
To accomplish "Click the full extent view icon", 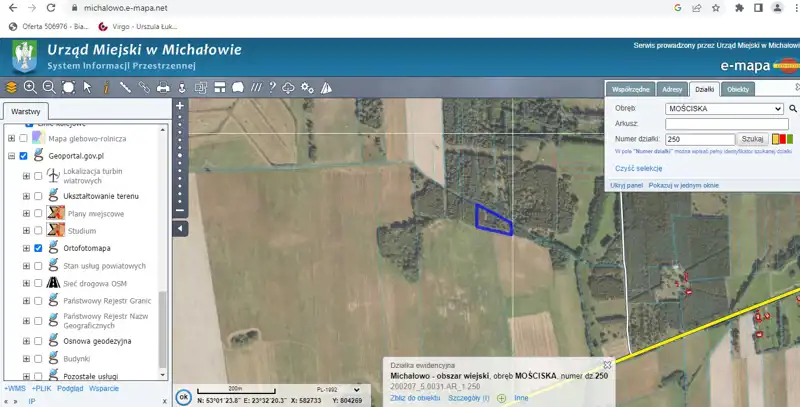I will [67, 88].
